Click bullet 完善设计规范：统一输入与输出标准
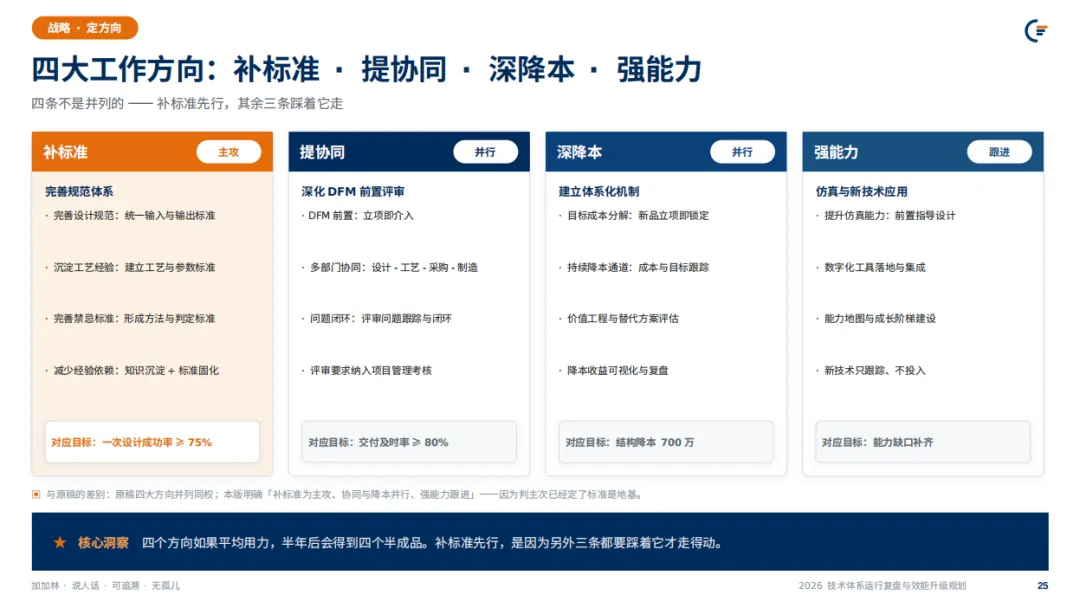The height and width of the screenshot is (608, 1080). point(131,216)
